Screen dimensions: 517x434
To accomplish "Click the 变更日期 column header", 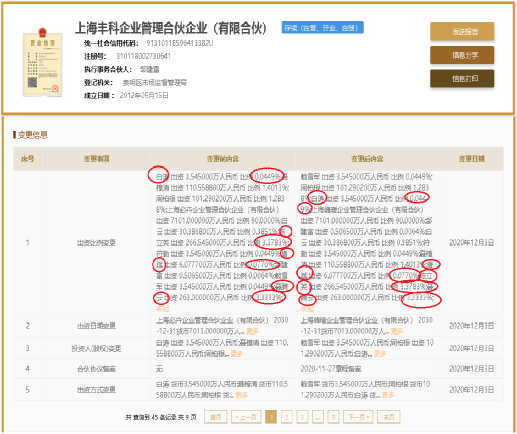I will point(472,159).
